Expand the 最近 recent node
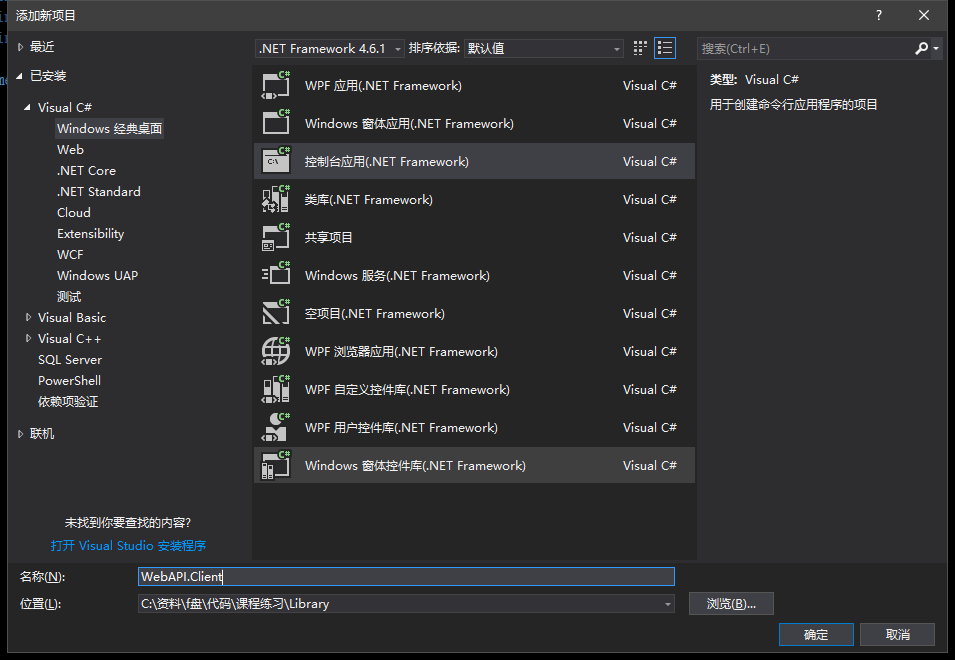Viewport: 955px width, 660px height. point(20,47)
